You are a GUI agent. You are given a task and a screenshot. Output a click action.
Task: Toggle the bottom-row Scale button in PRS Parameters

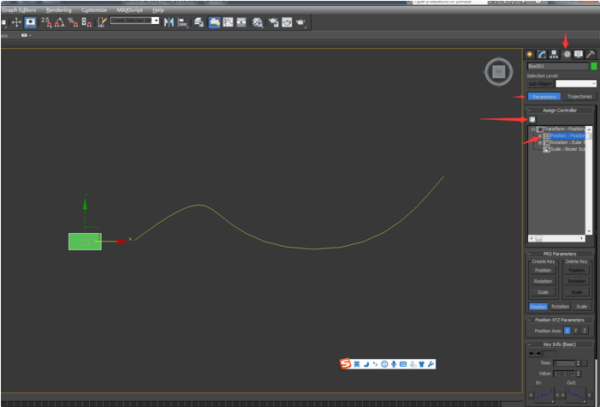pos(582,307)
